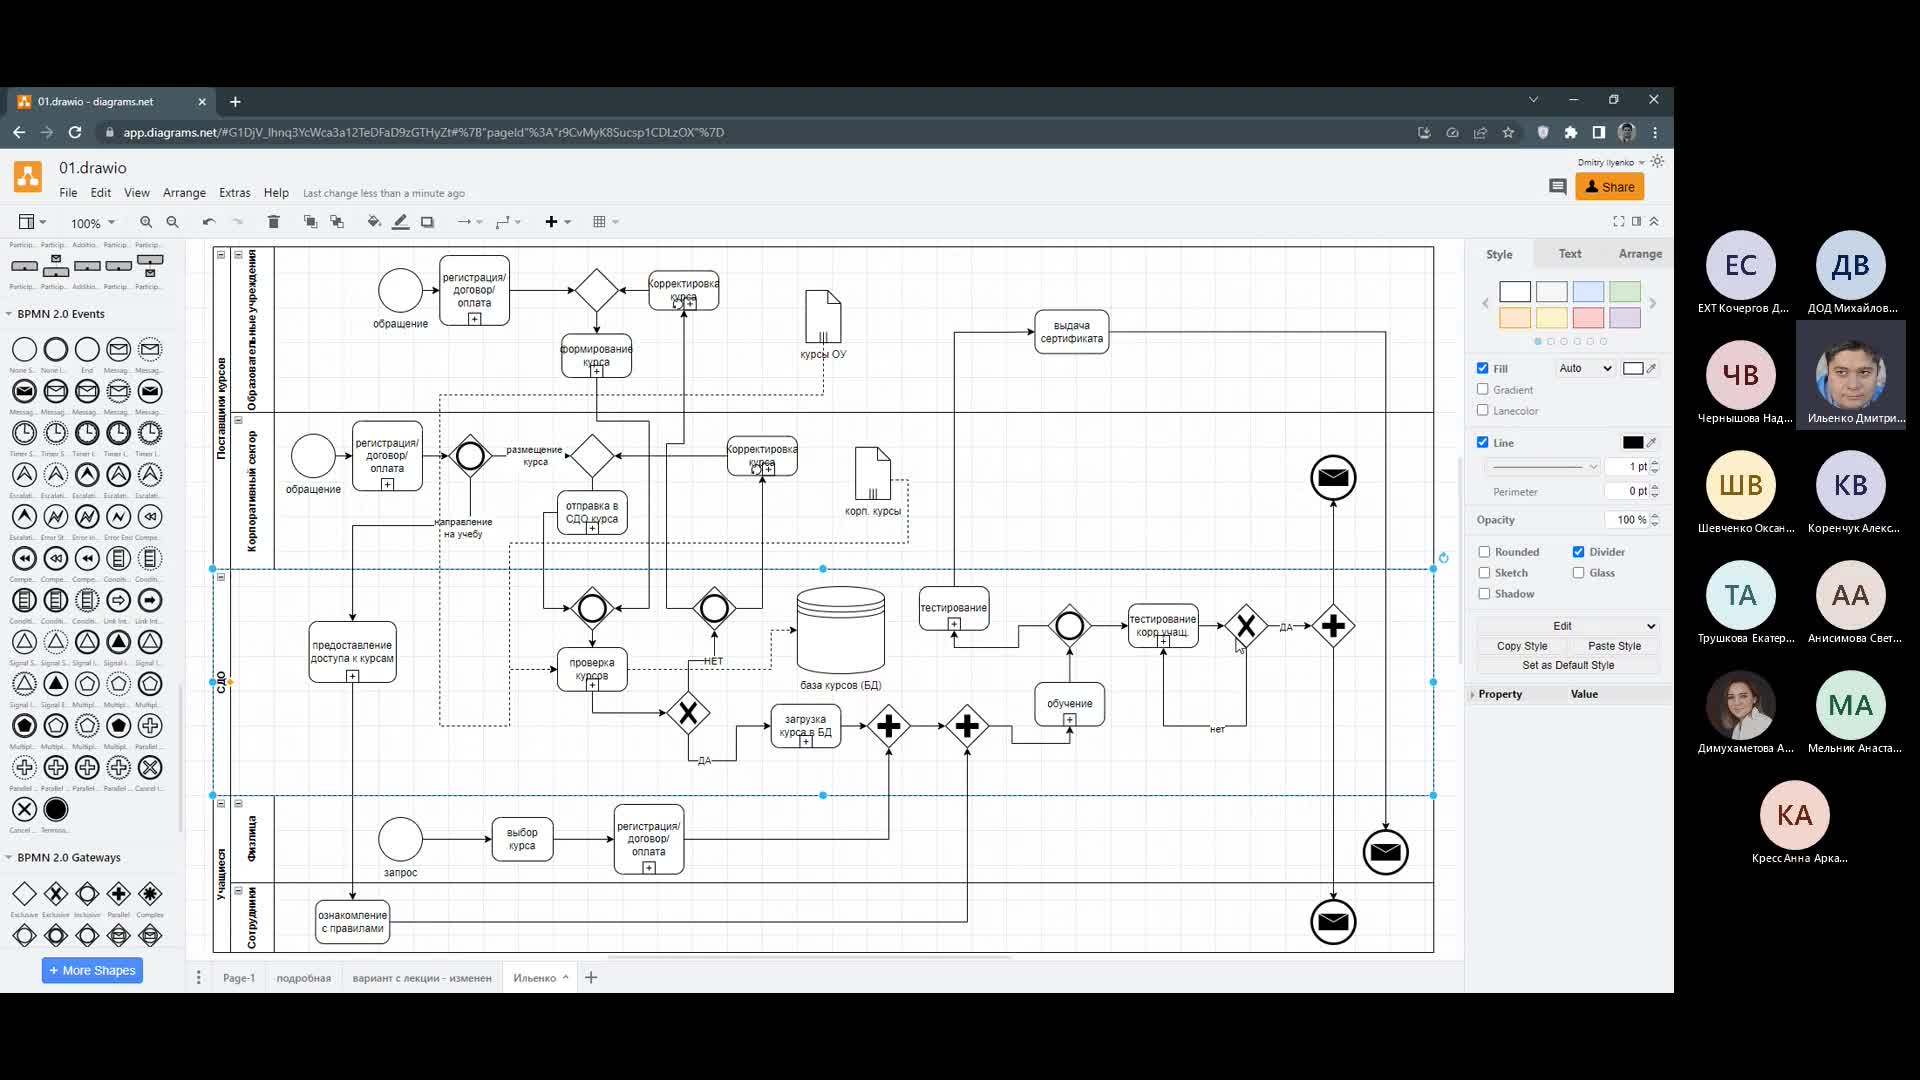The image size is (1920, 1080).
Task: Open the comments speech bubble icon
Action: click(1557, 186)
